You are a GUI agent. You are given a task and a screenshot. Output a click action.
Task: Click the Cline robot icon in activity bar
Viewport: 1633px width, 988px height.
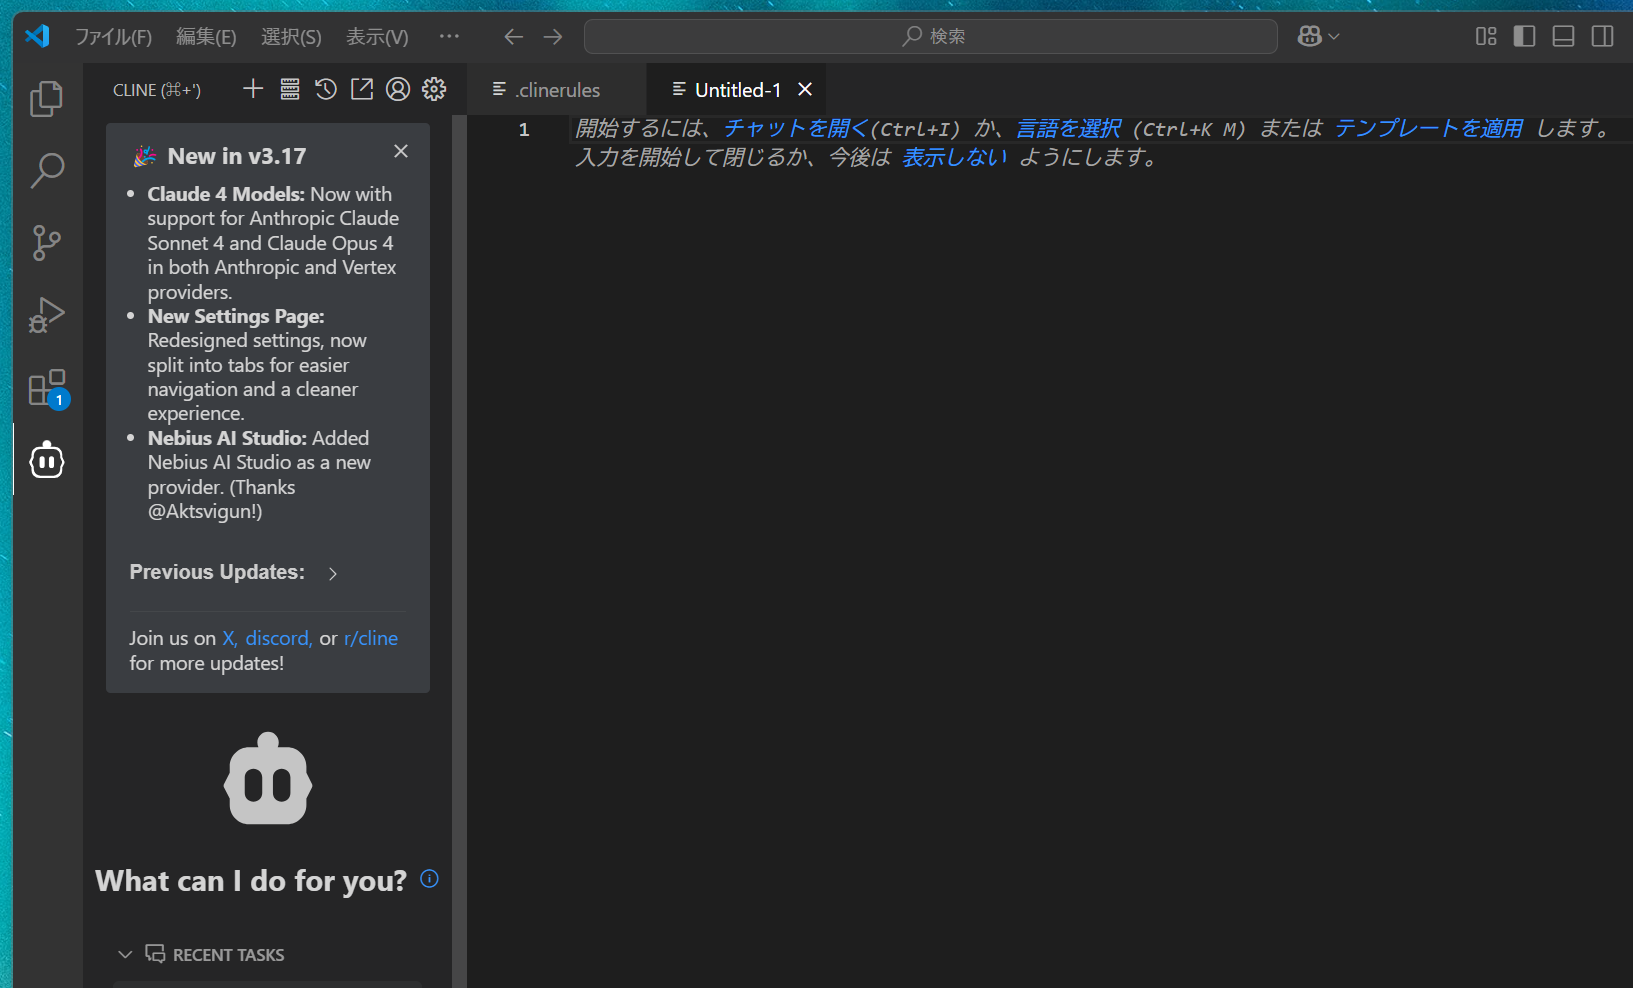pyautogui.click(x=46, y=461)
